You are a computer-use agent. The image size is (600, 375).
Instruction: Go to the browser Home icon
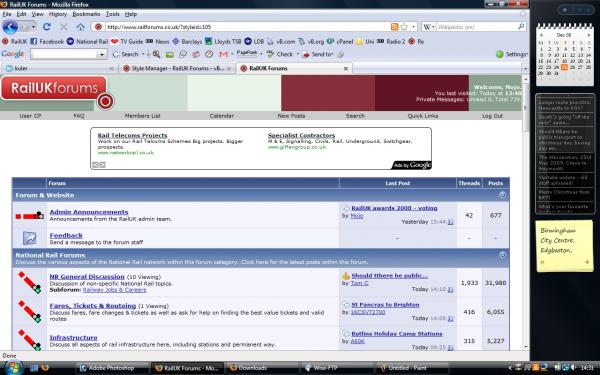[x=80, y=27]
